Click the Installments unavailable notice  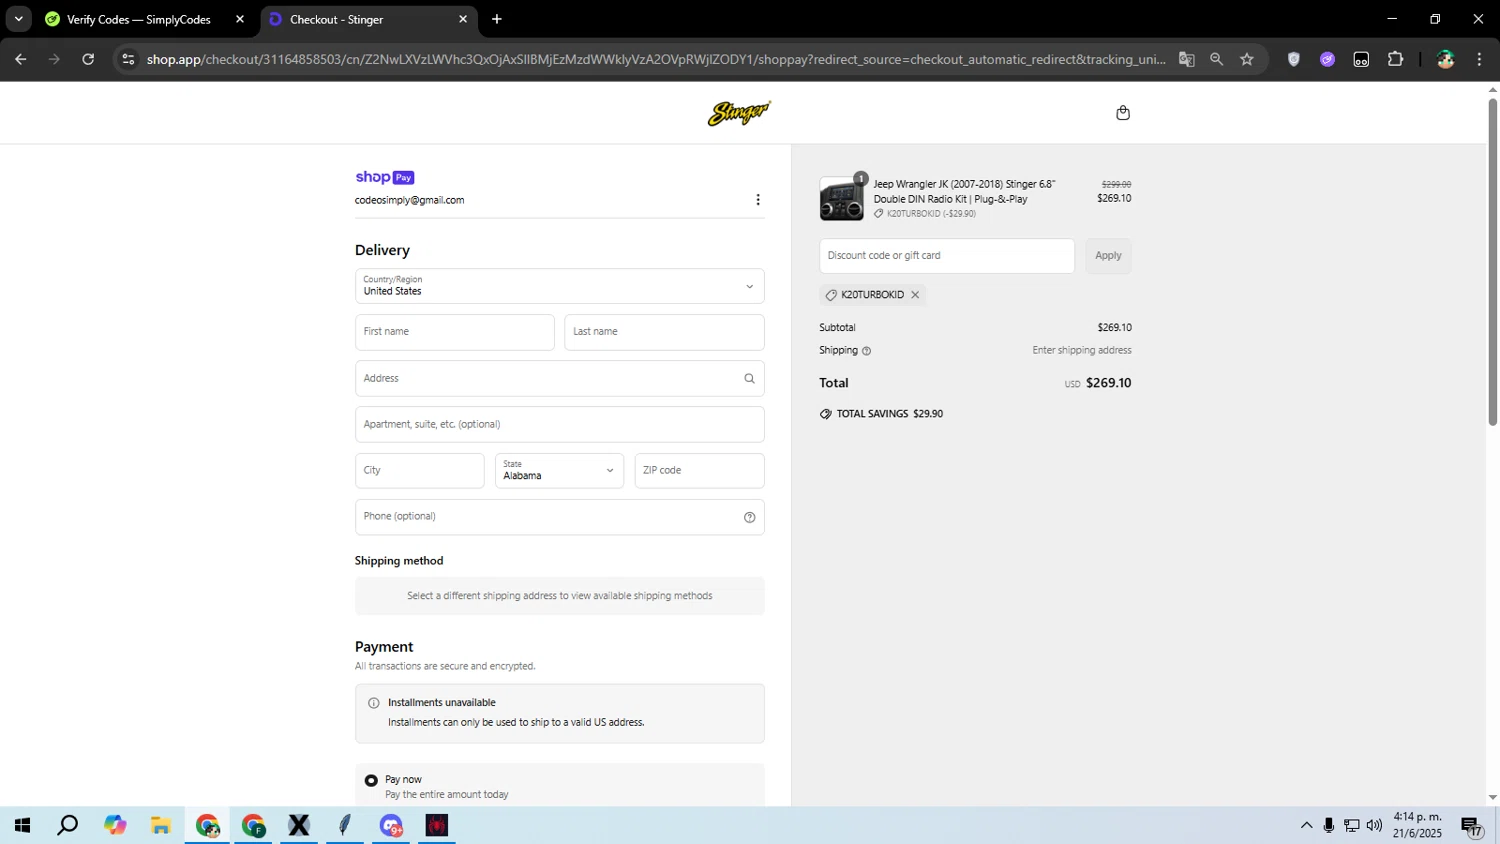tap(560, 713)
